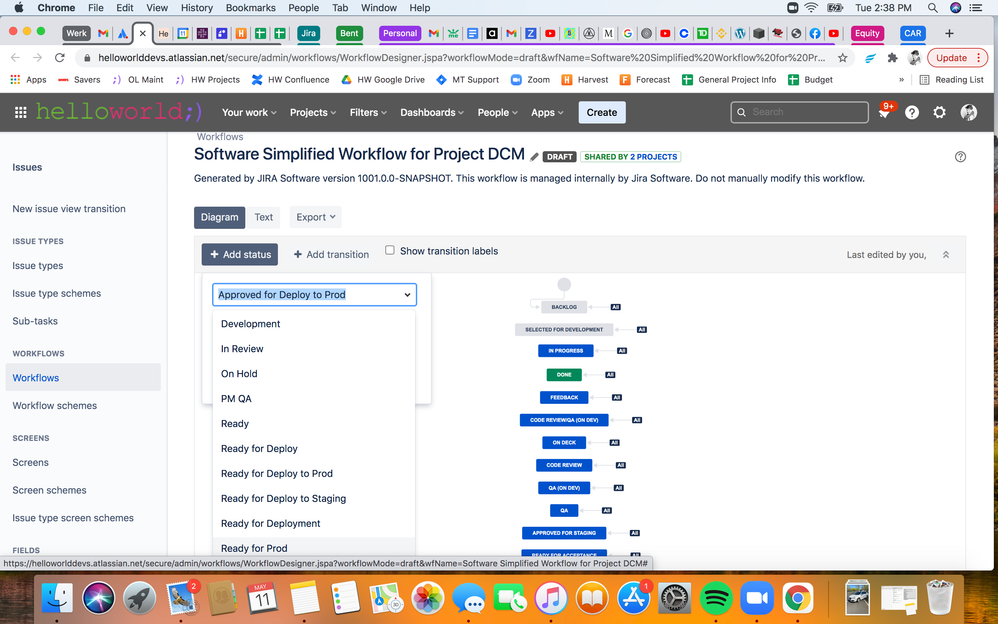Reload the page with the refresh icon

60,58
